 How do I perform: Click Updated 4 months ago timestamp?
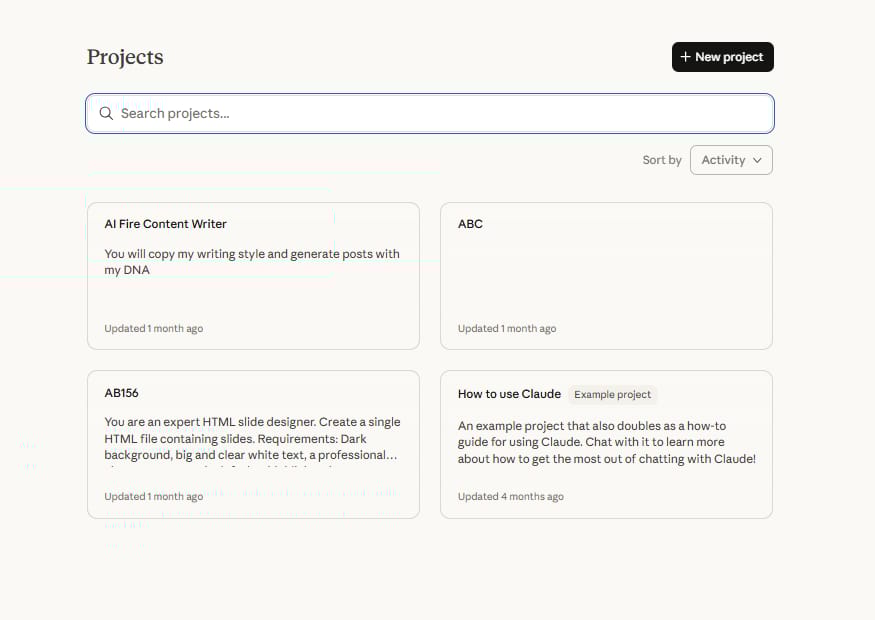point(510,496)
